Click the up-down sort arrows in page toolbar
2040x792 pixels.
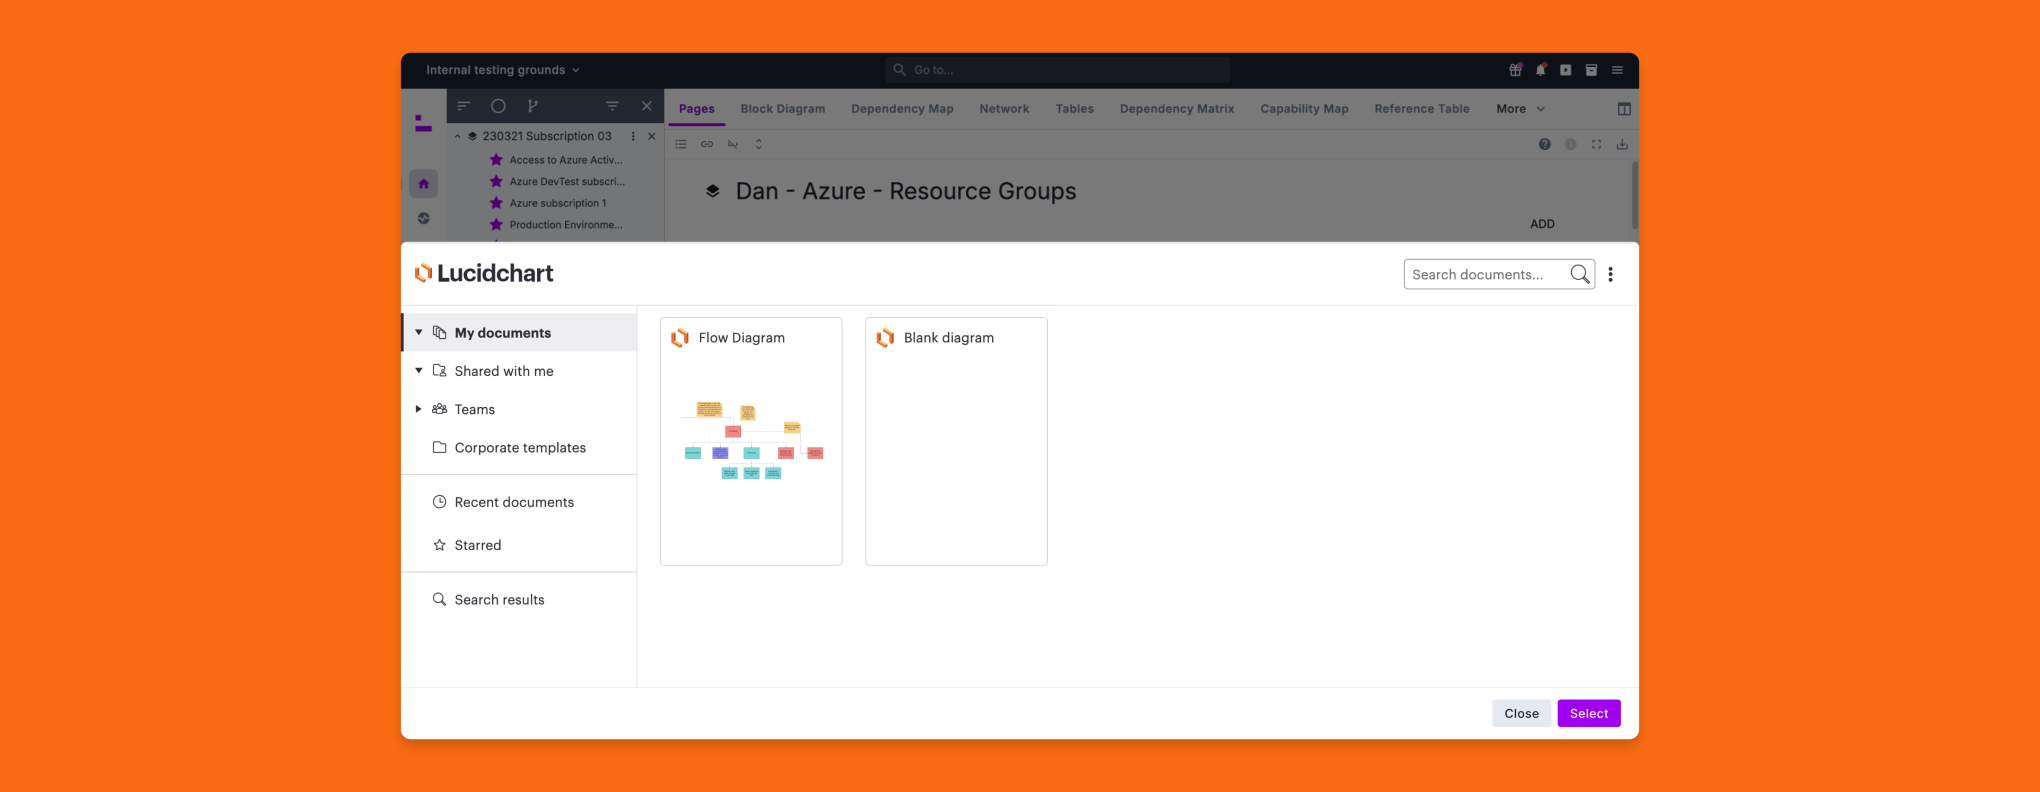(759, 144)
